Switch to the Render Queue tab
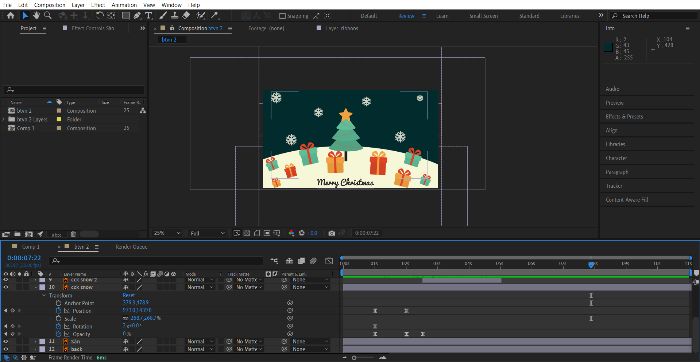Viewport: 700px width, 362px height. [131, 247]
